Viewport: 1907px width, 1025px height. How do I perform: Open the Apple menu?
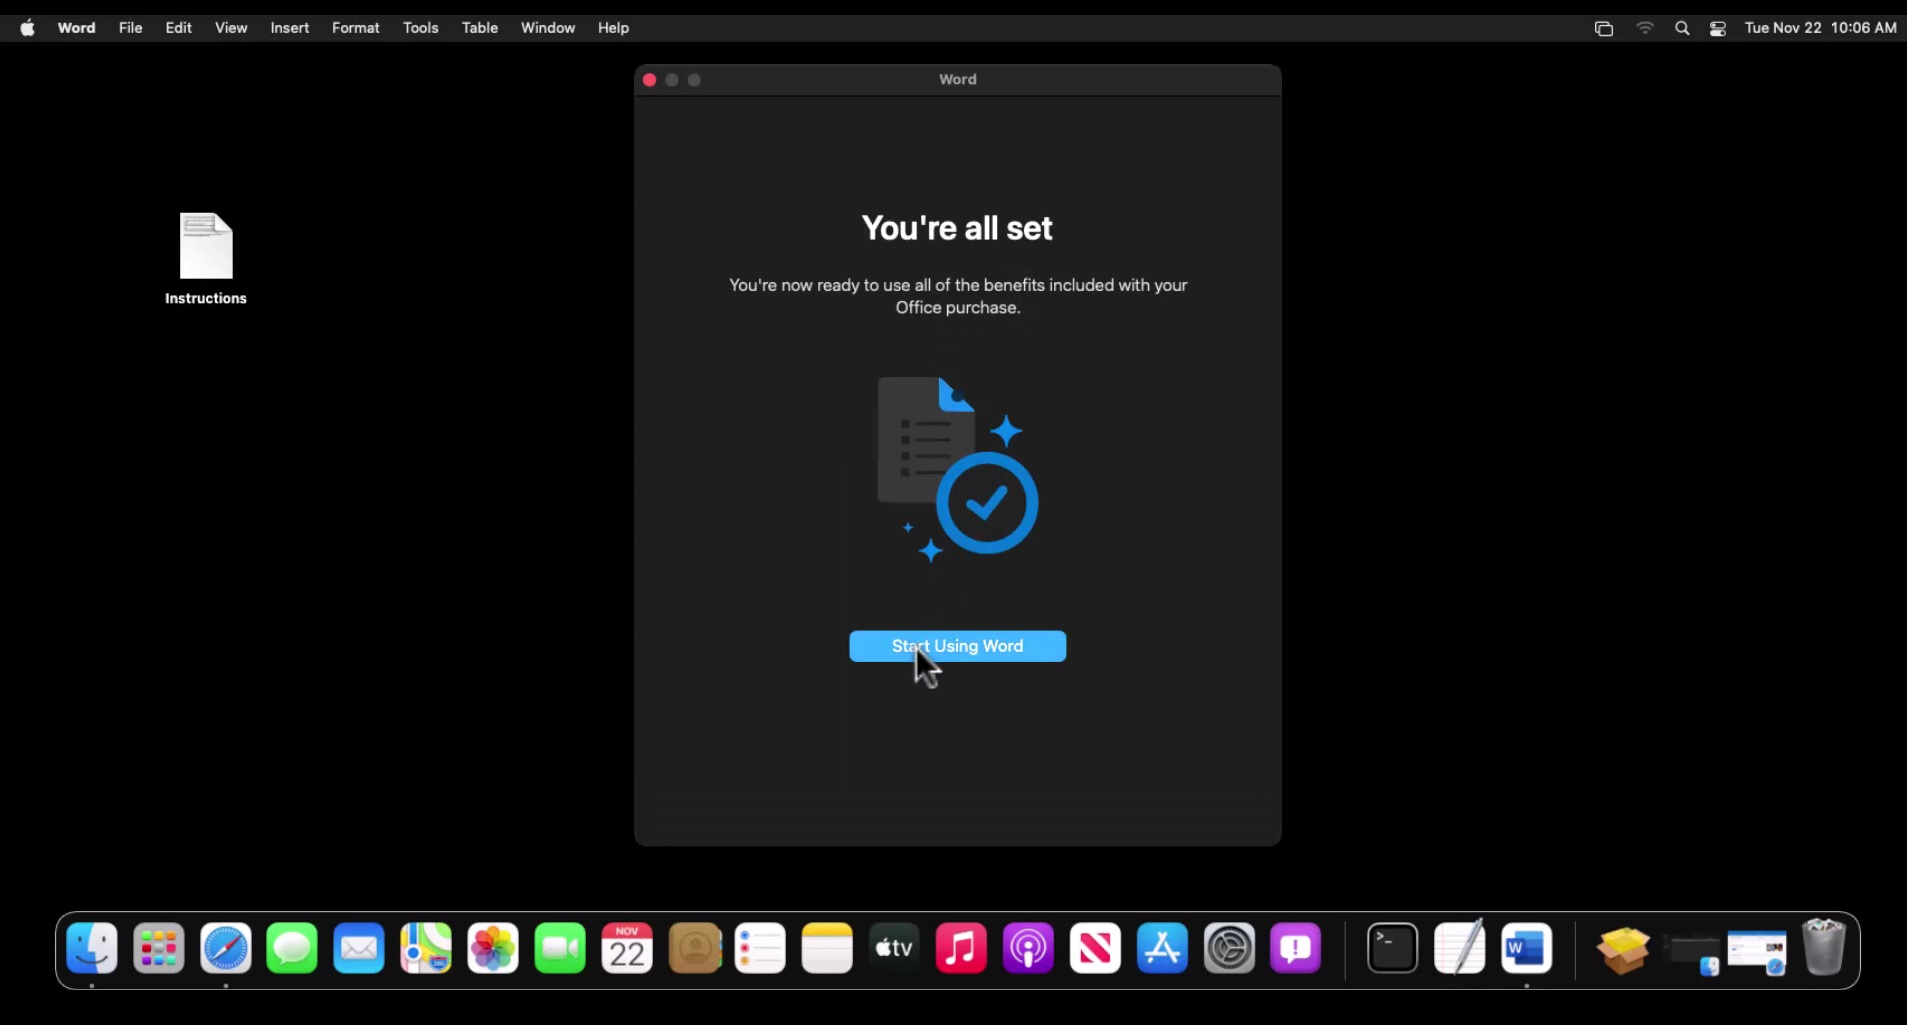point(28,28)
